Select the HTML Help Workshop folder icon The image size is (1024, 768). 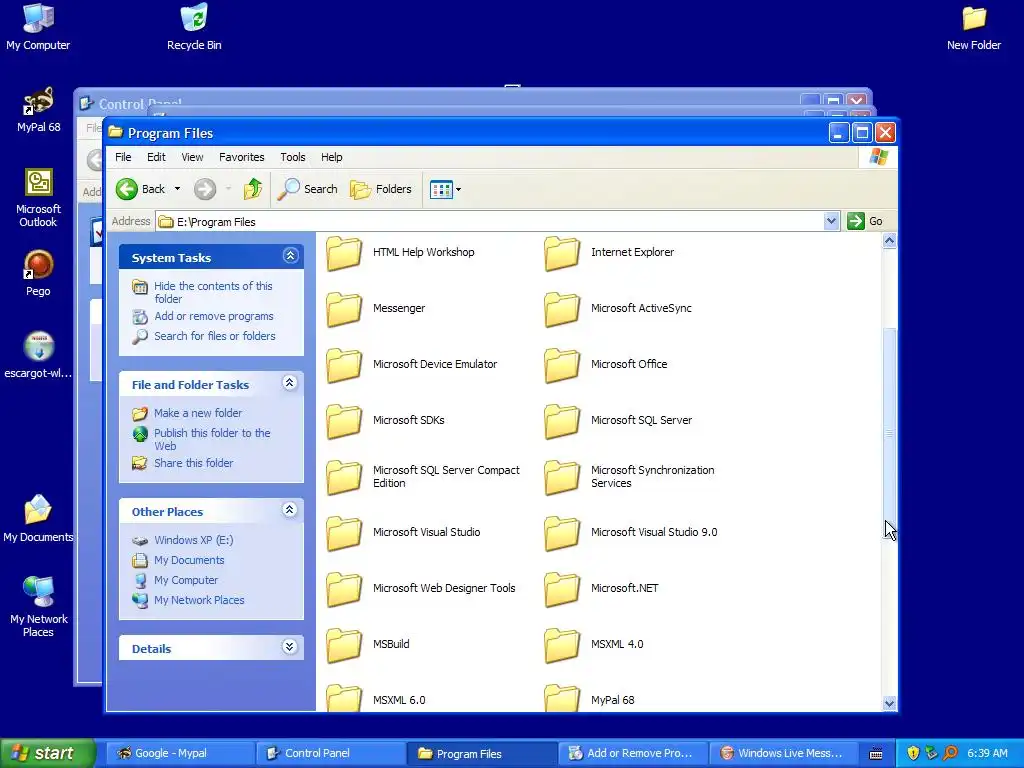point(344,253)
